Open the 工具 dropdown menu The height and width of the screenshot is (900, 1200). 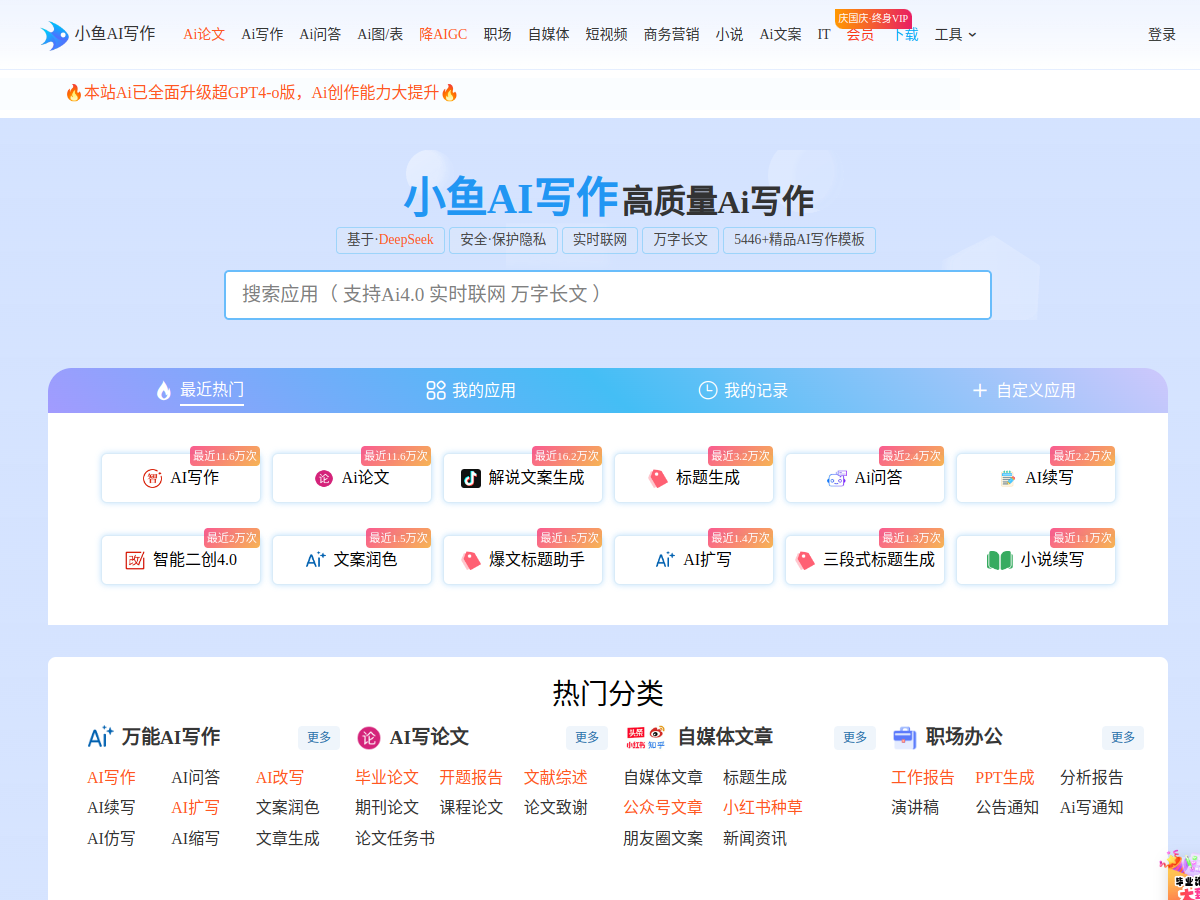pyautogui.click(x=956, y=35)
